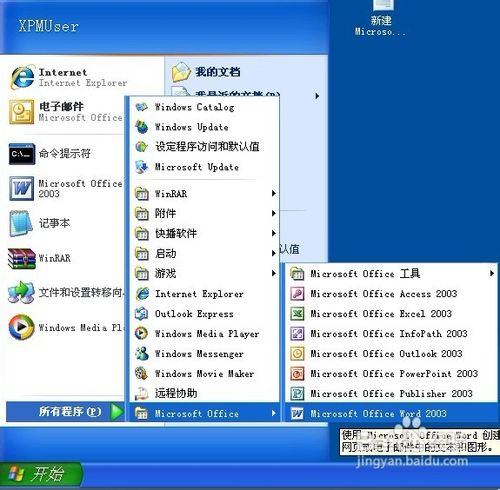Click the Microsoft Update icon
This screenshot has width=500, height=490.
(x=142, y=167)
